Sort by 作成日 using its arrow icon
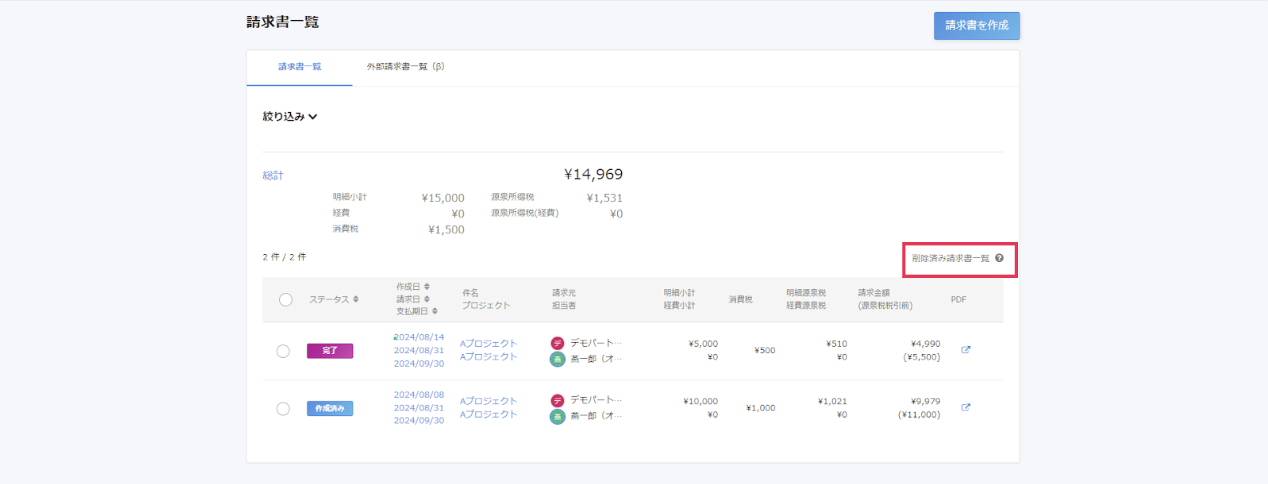This screenshot has width=1268, height=484. (x=427, y=286)
